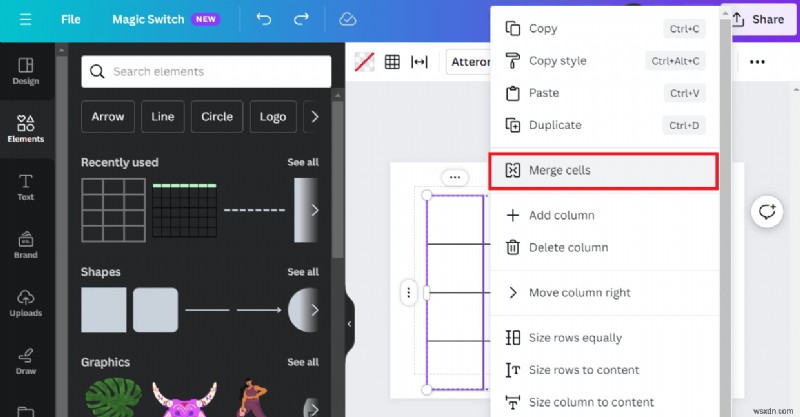800x417 pixels.
Task: Expand Shapes row with chevron
Action: click(x=315, y=310)
